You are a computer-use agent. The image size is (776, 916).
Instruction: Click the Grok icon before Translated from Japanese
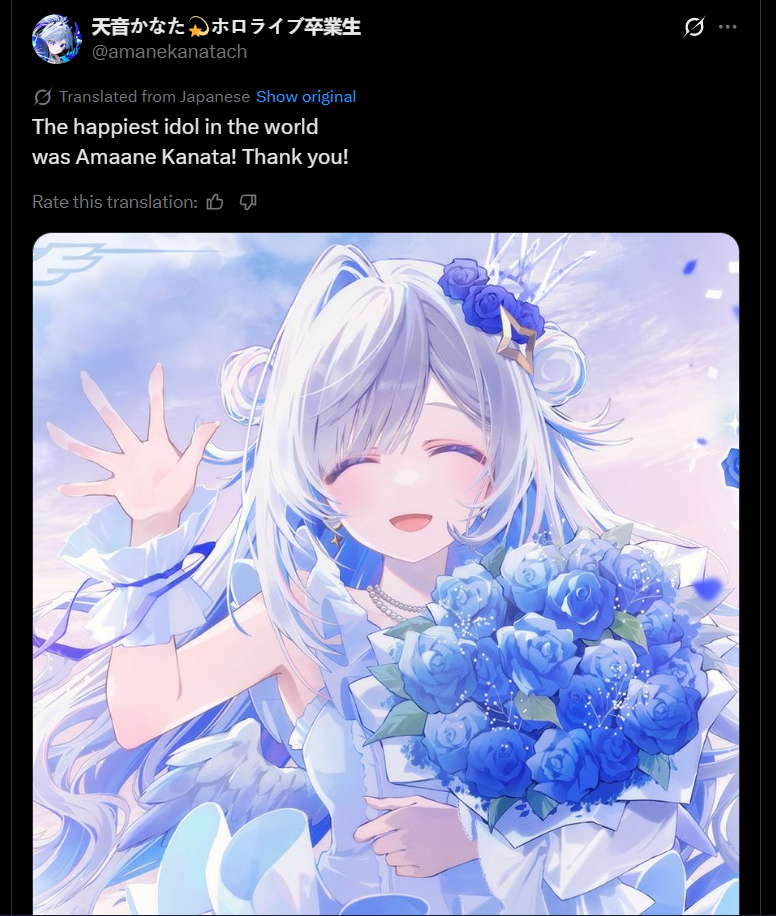pos(43,96)
